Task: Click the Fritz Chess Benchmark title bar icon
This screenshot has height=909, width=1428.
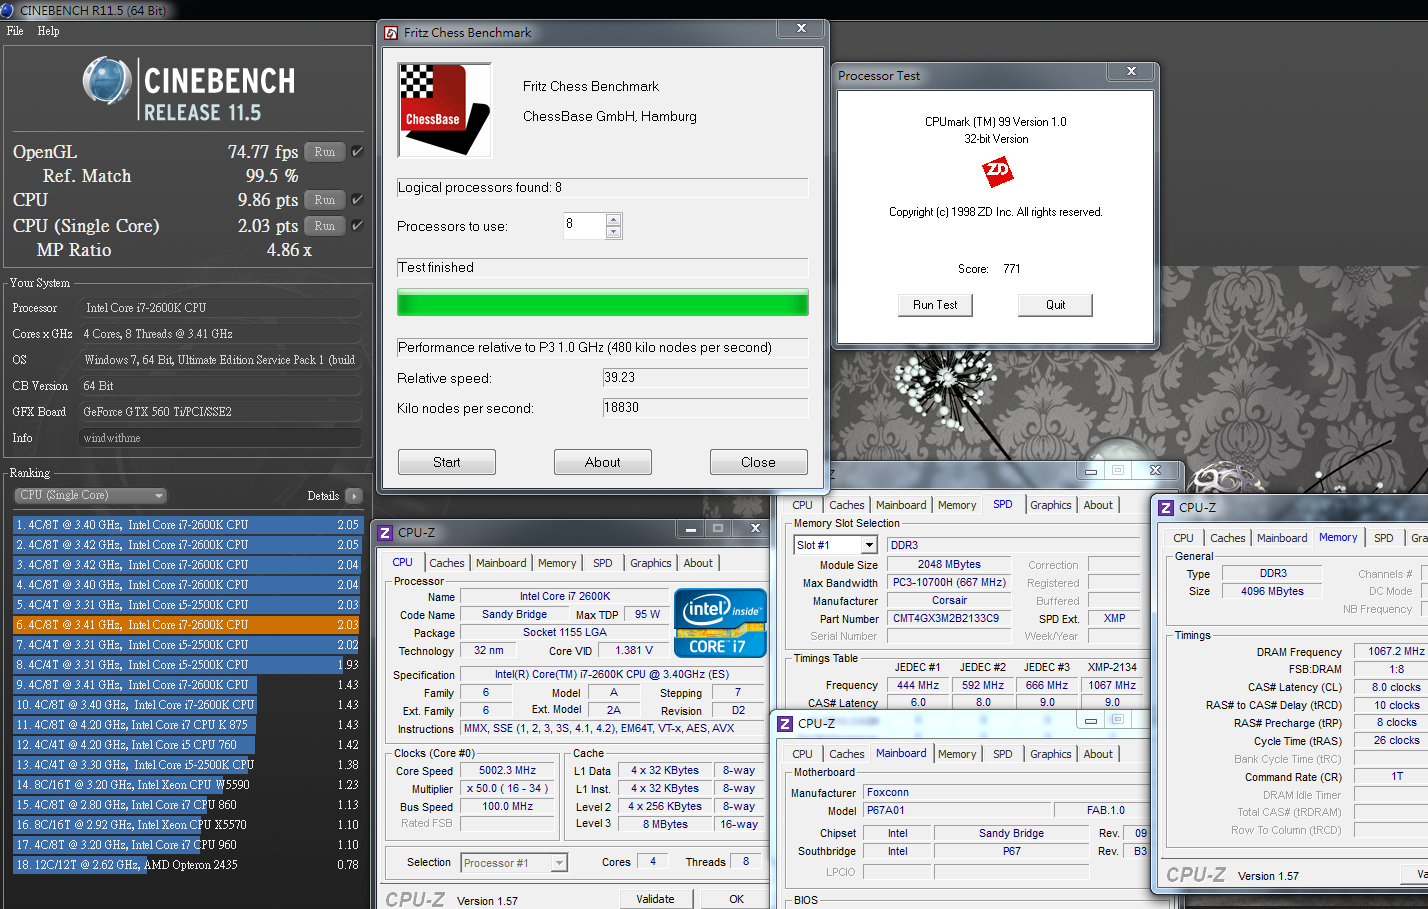Action: click(x=392, y=33)
